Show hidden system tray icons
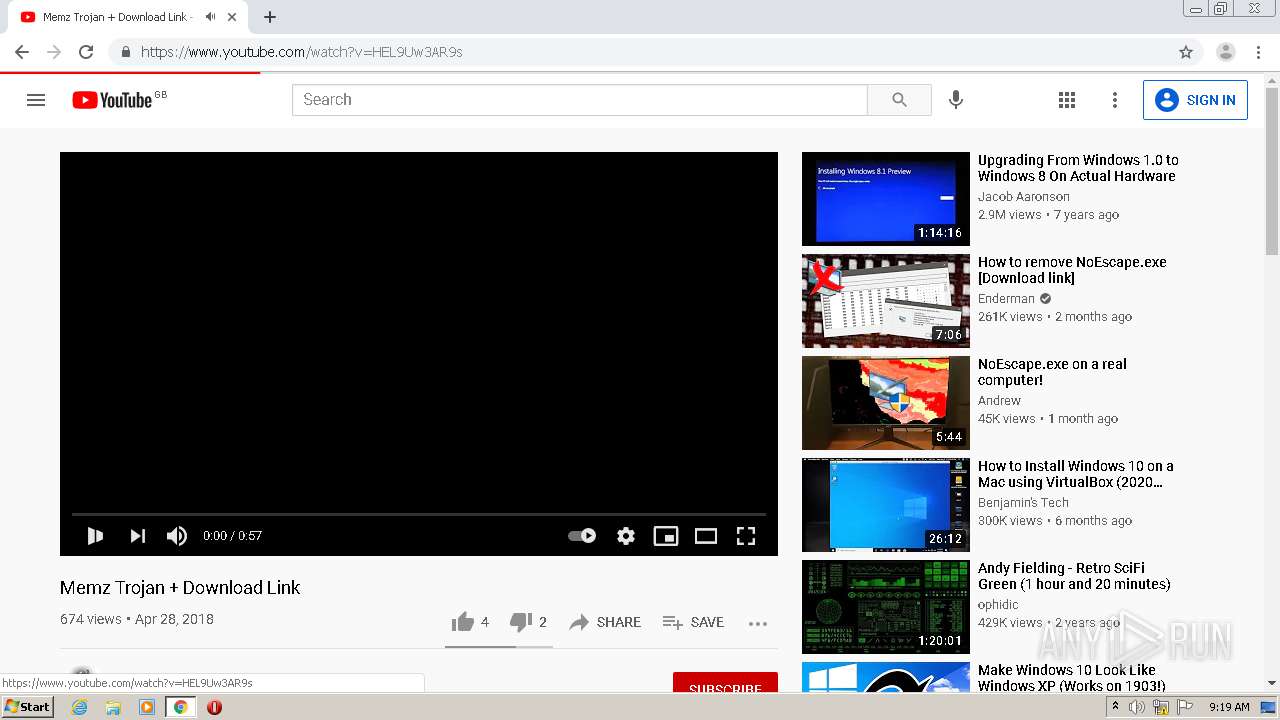 pyautogui.click(x=1116, y=707)
